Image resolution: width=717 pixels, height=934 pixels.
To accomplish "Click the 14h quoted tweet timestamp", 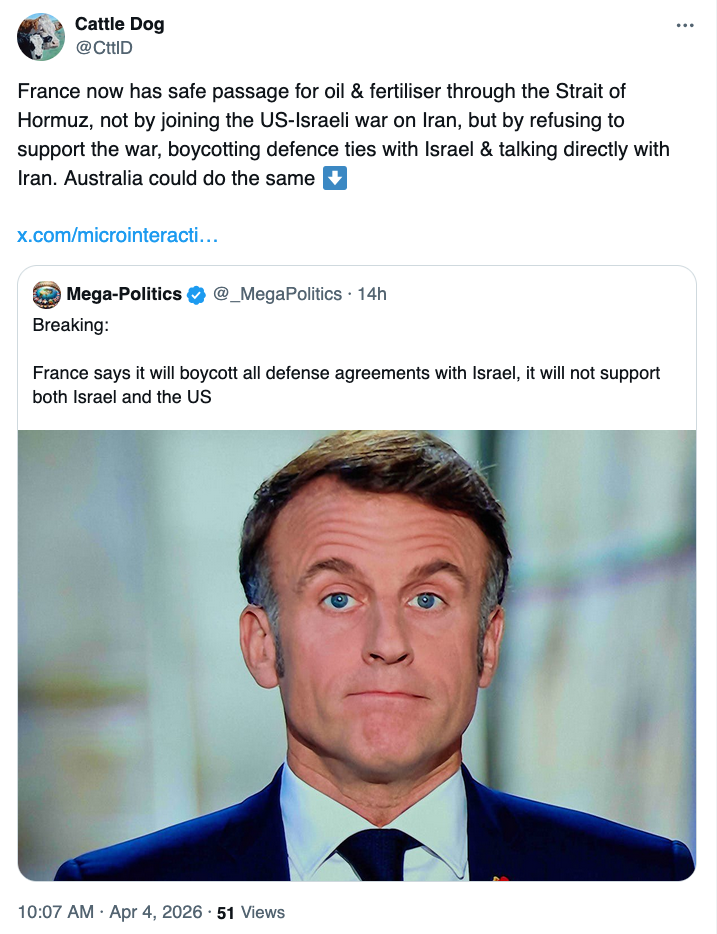I will pyautogui.click(x=372, y=294).
